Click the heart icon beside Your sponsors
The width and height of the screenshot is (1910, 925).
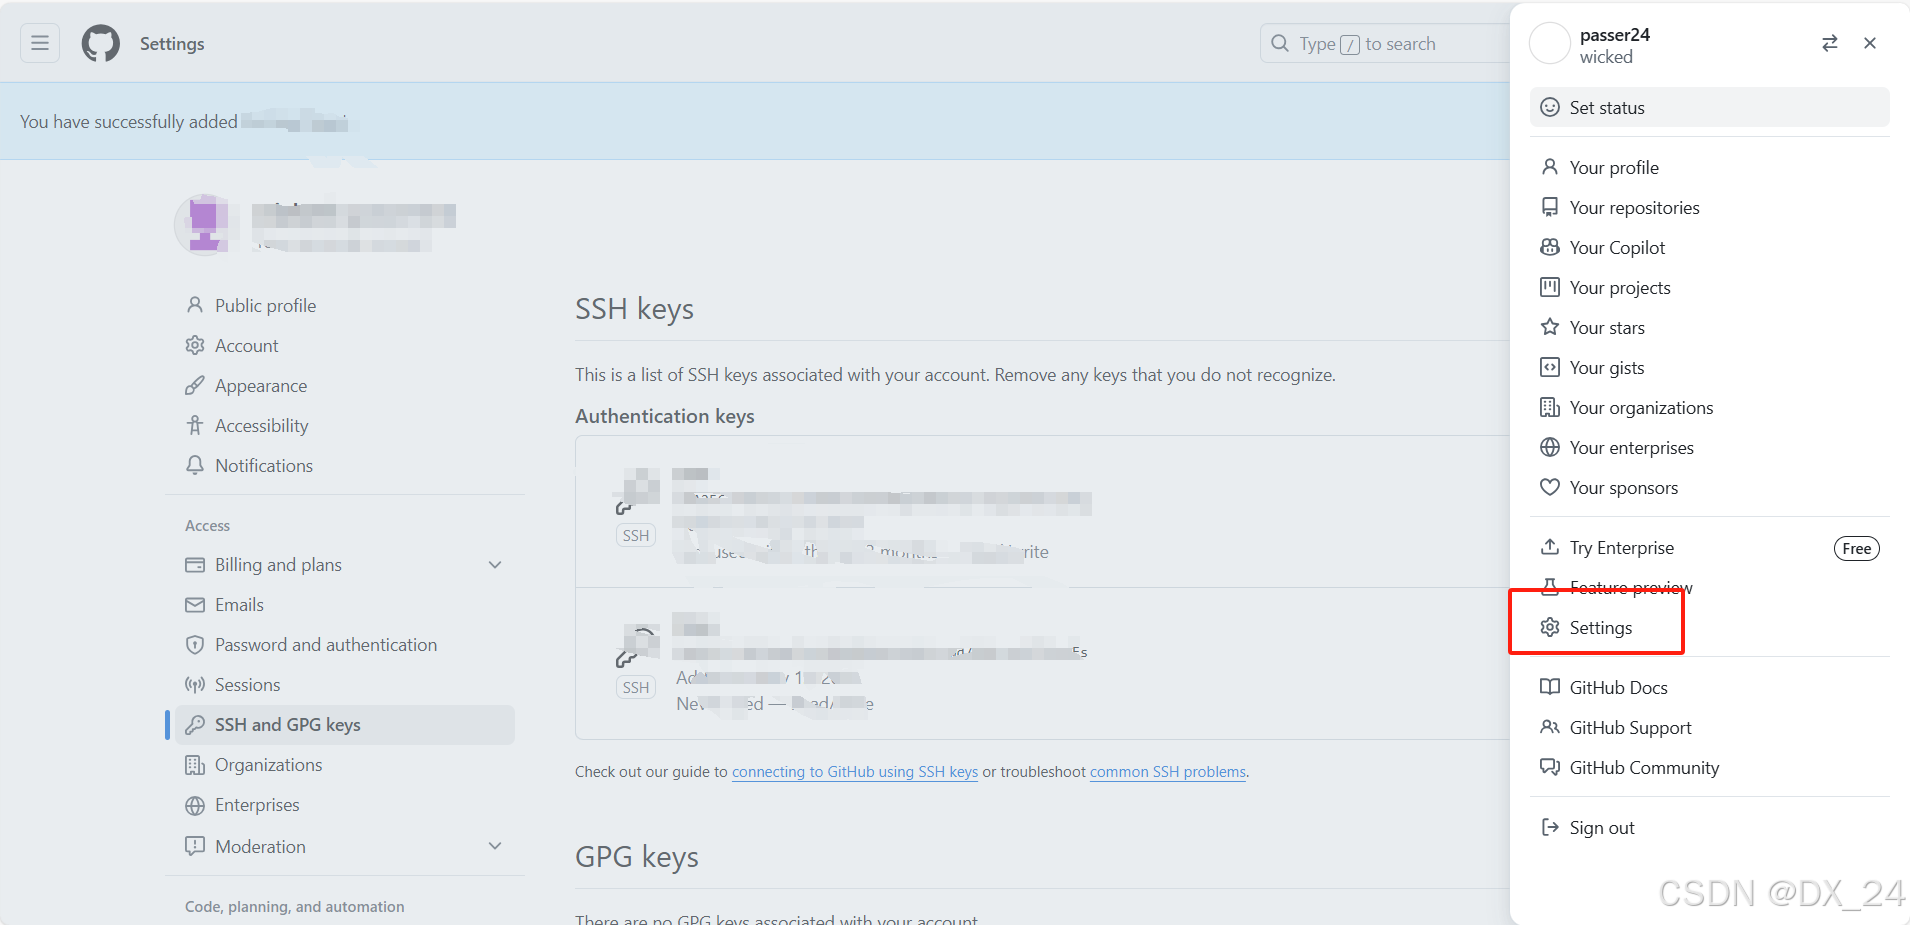point(1550,487)
